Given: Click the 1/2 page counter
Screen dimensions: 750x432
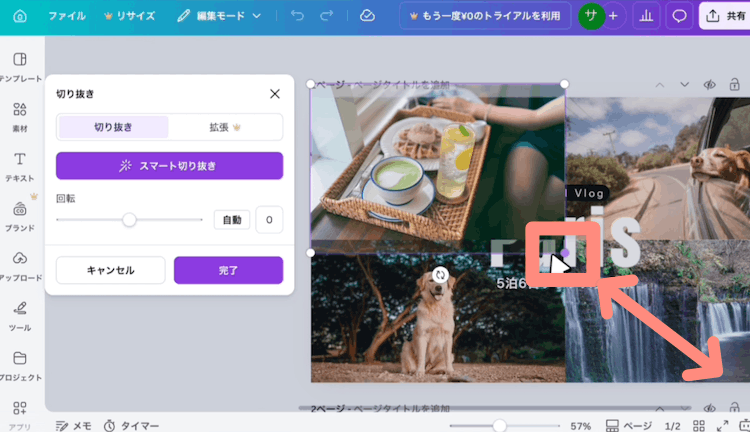Looking at the screenshot, I should 672,426.
